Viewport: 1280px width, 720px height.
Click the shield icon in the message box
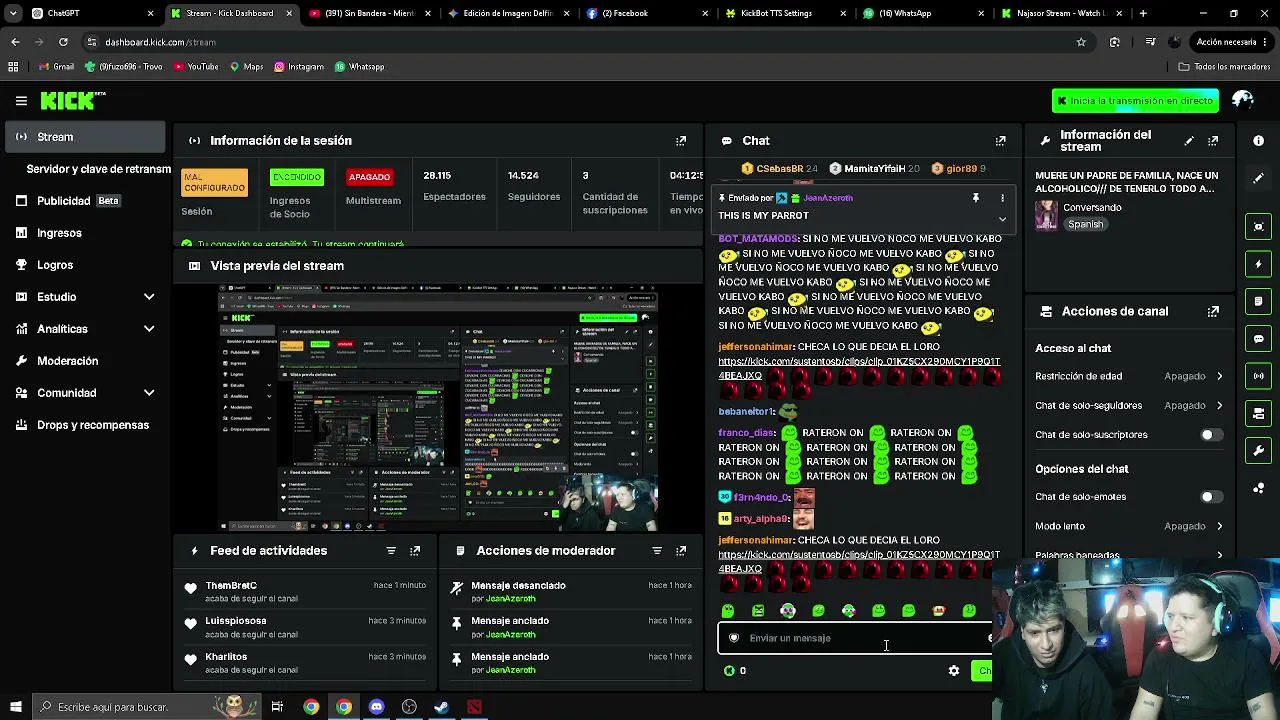(734, 638)
